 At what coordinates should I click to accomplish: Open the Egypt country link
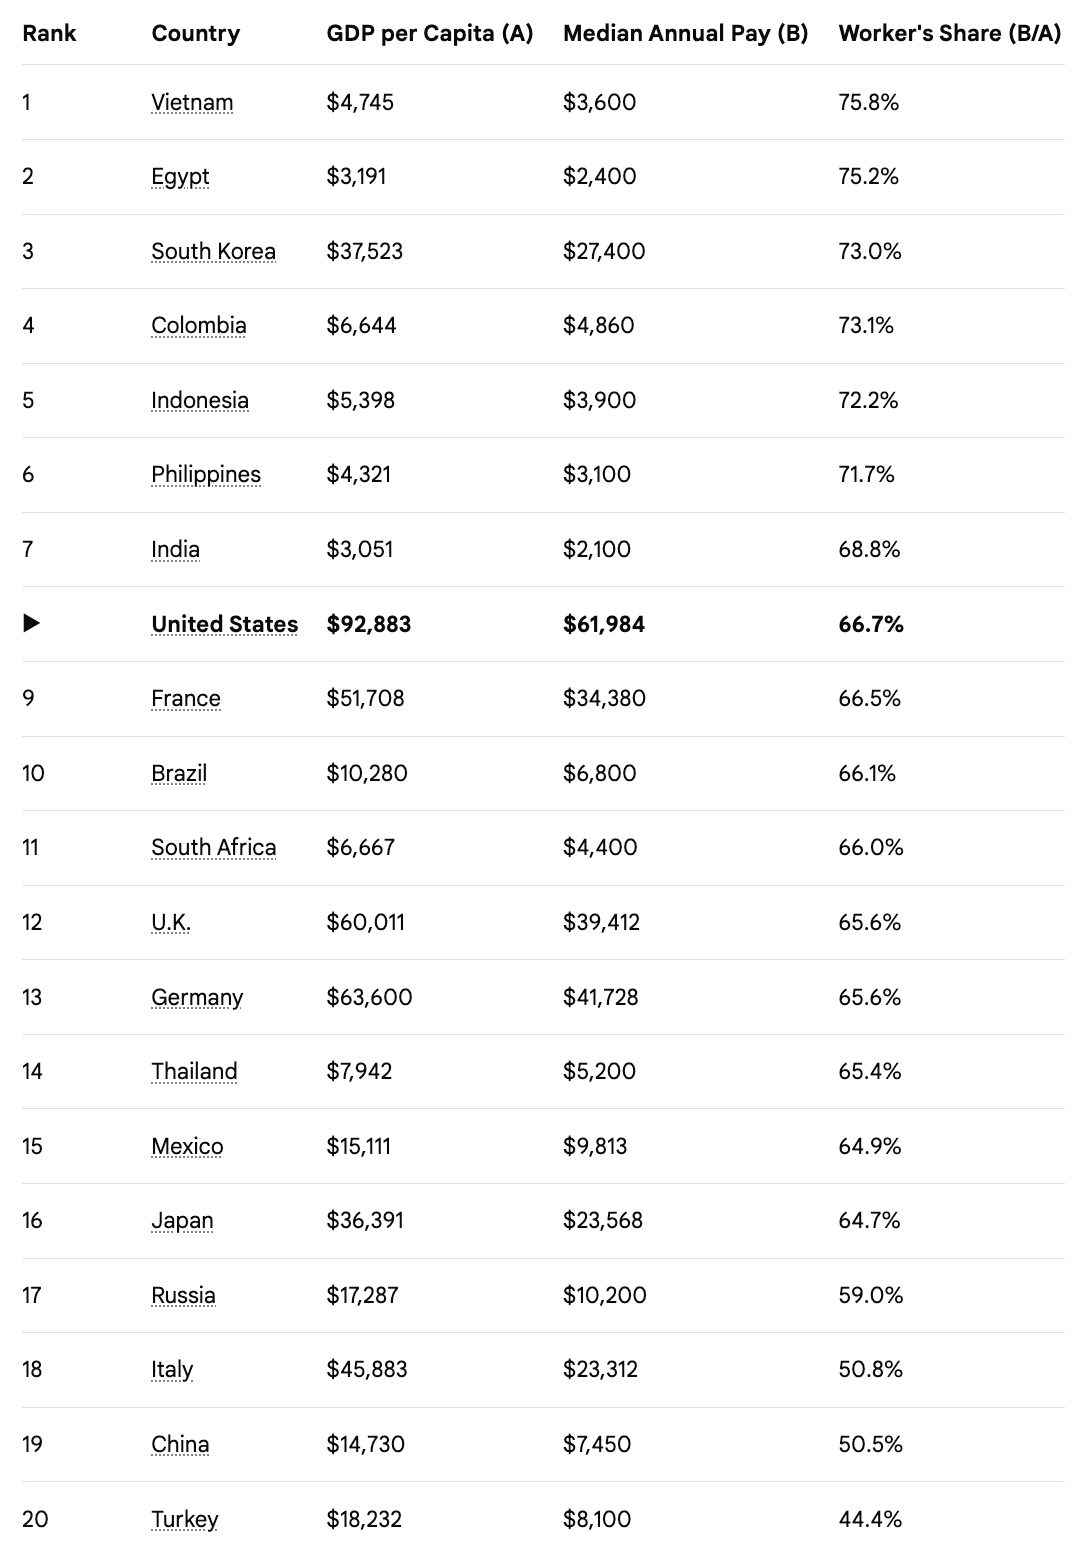click(x=180, y=176)
